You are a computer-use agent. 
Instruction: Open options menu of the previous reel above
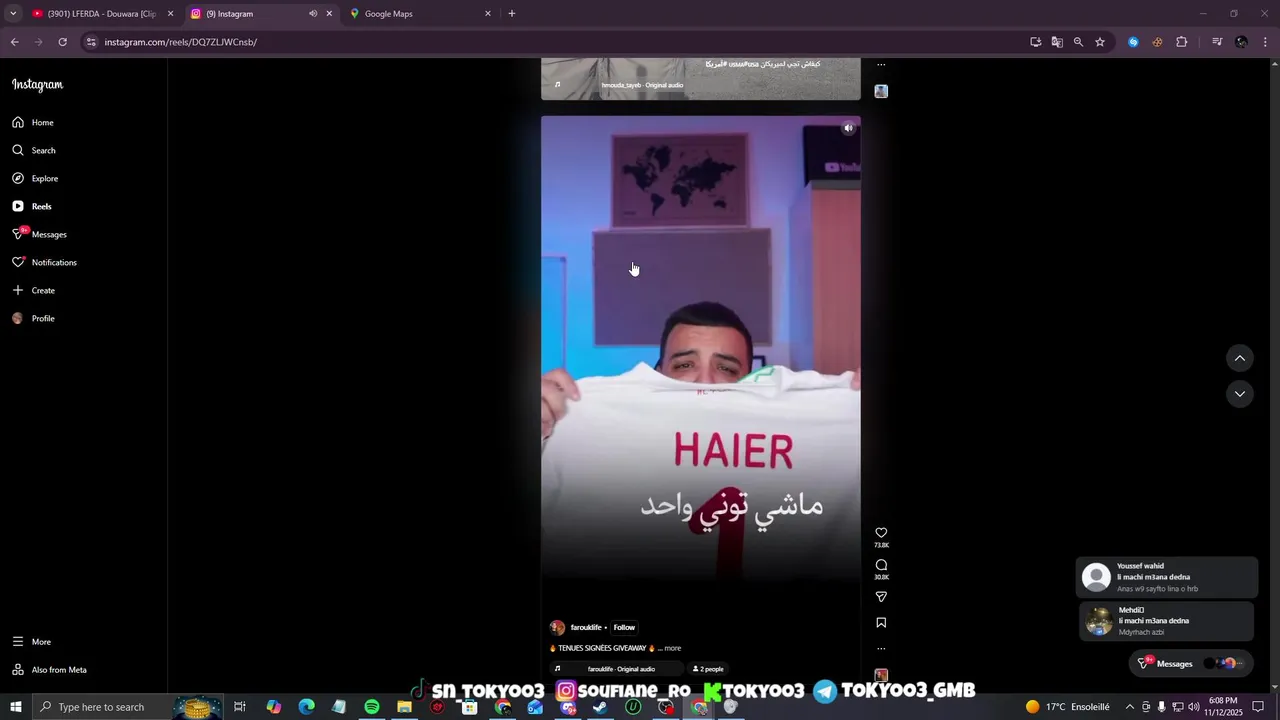[881, 65]
